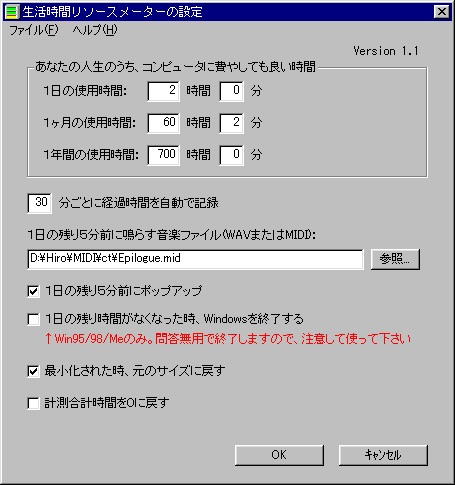Click the 参照... browse button
Viewport: 455px width, 485px height.
(395, 259)
